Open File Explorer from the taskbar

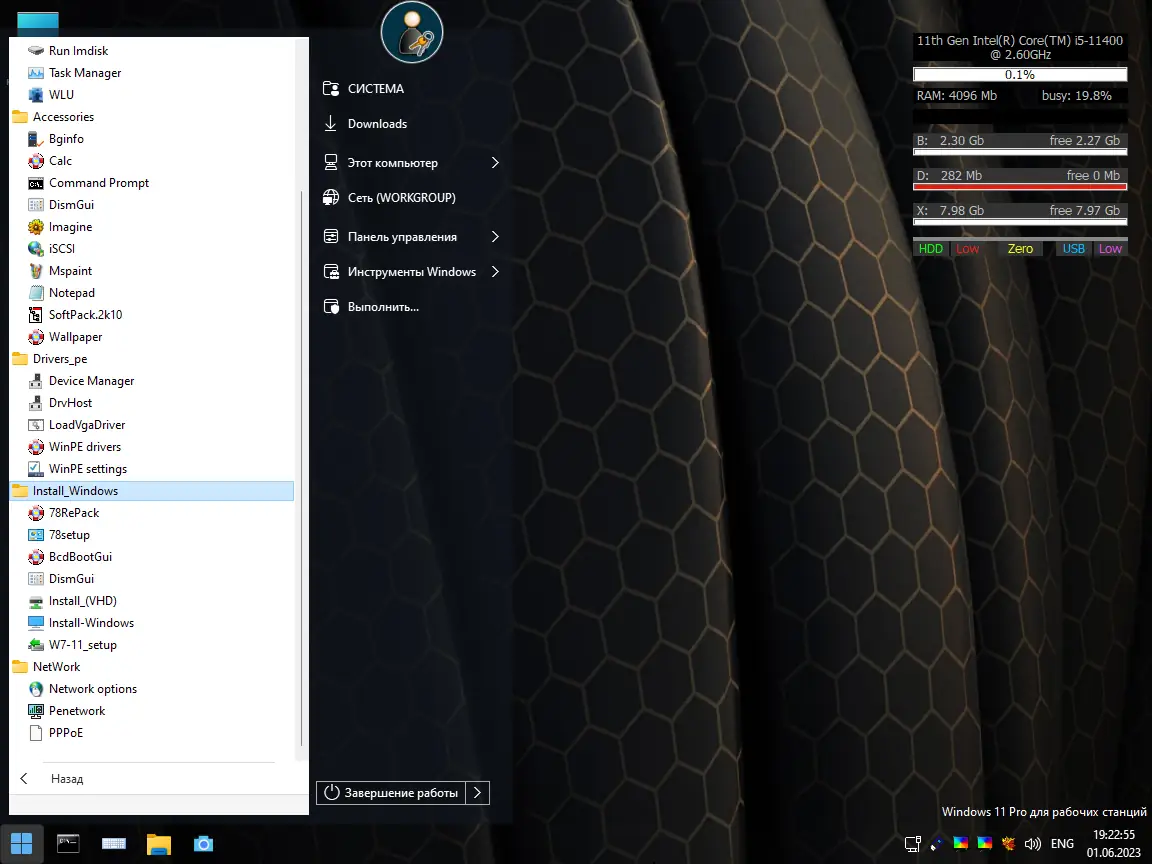tap(159, 844)
